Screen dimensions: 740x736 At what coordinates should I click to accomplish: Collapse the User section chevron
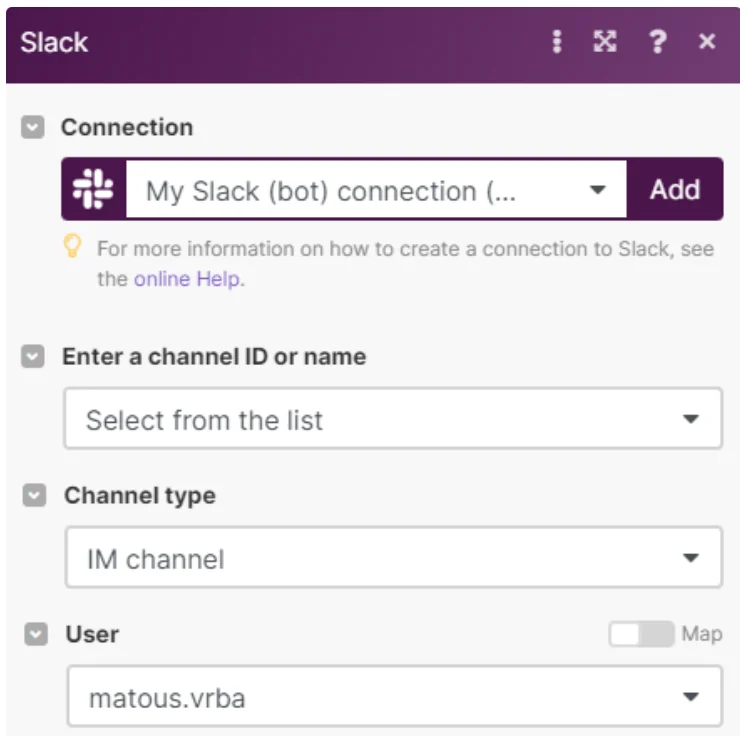[x=36, y=634]
